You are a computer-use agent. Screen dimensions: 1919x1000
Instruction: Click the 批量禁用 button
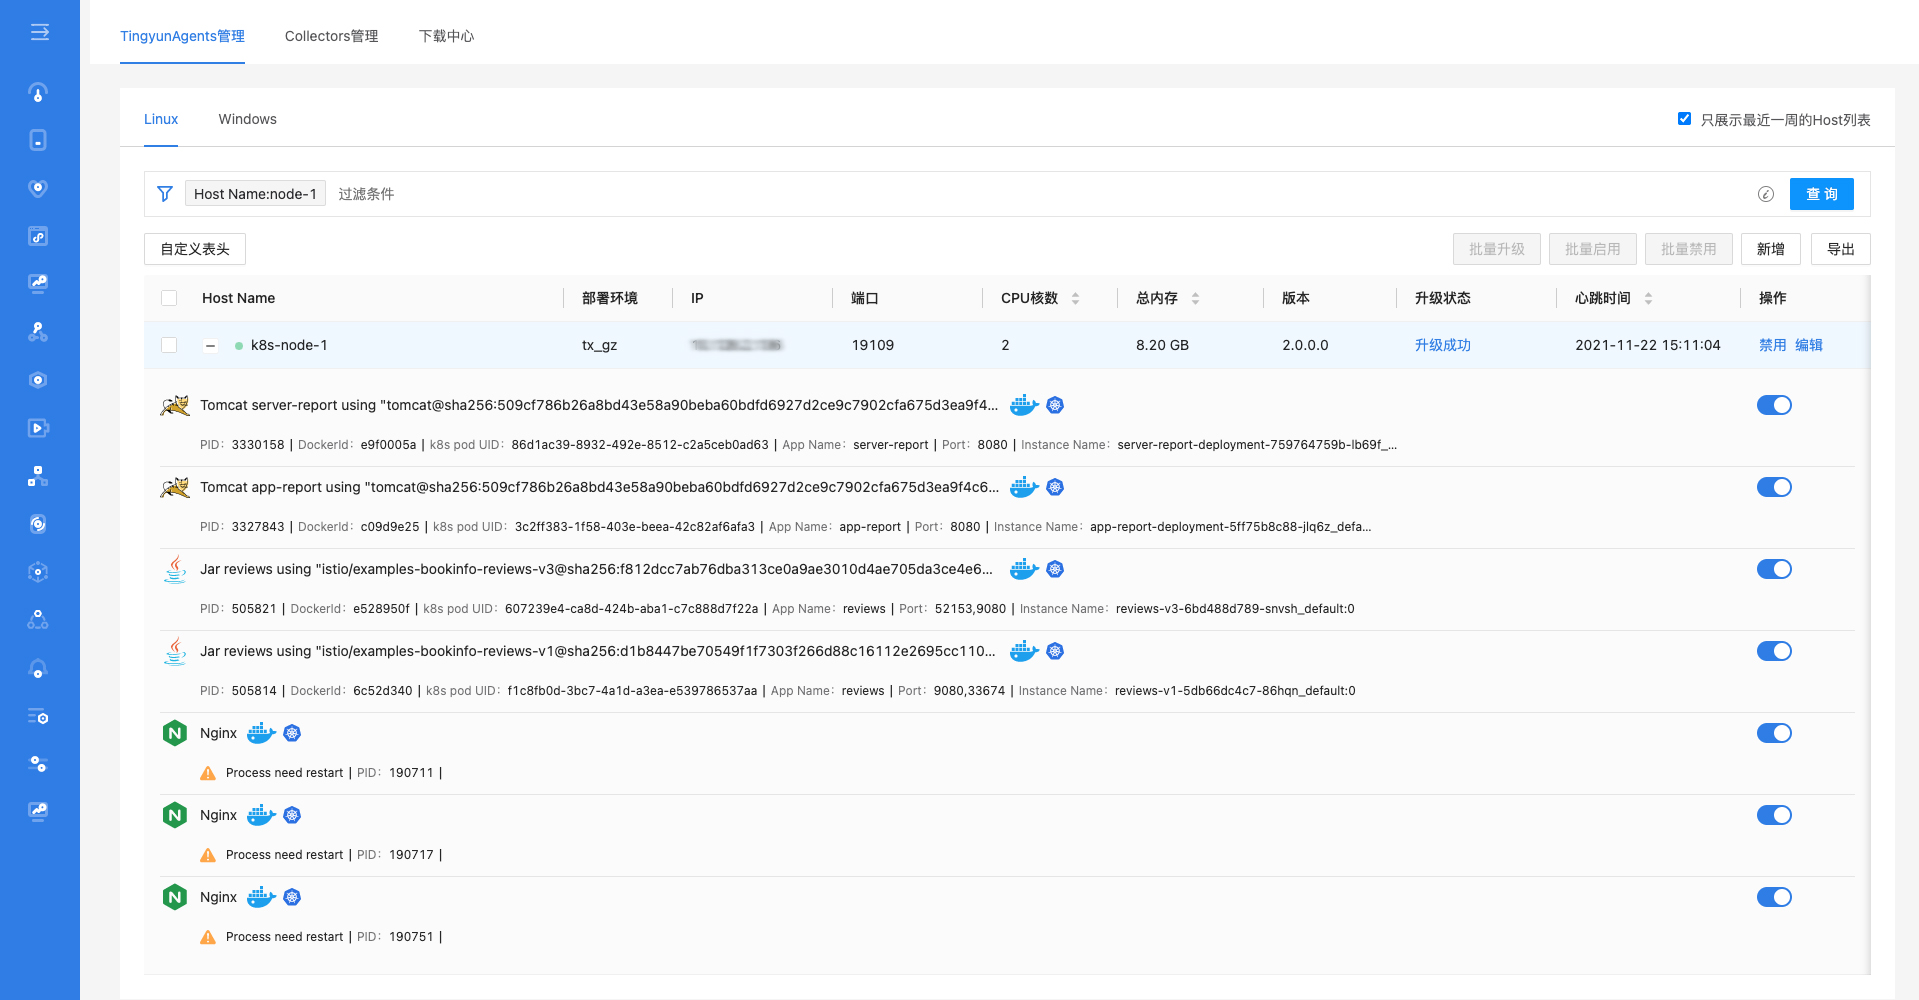pyautogui.click(x=1688, y=249)
